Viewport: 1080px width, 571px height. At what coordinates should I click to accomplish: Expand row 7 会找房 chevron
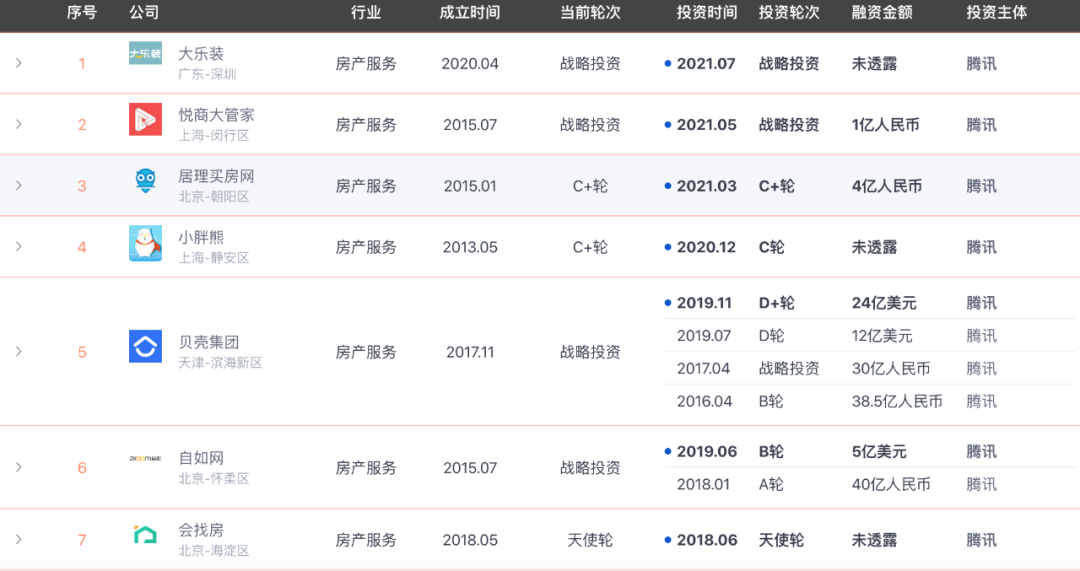[x=19, y=539]
